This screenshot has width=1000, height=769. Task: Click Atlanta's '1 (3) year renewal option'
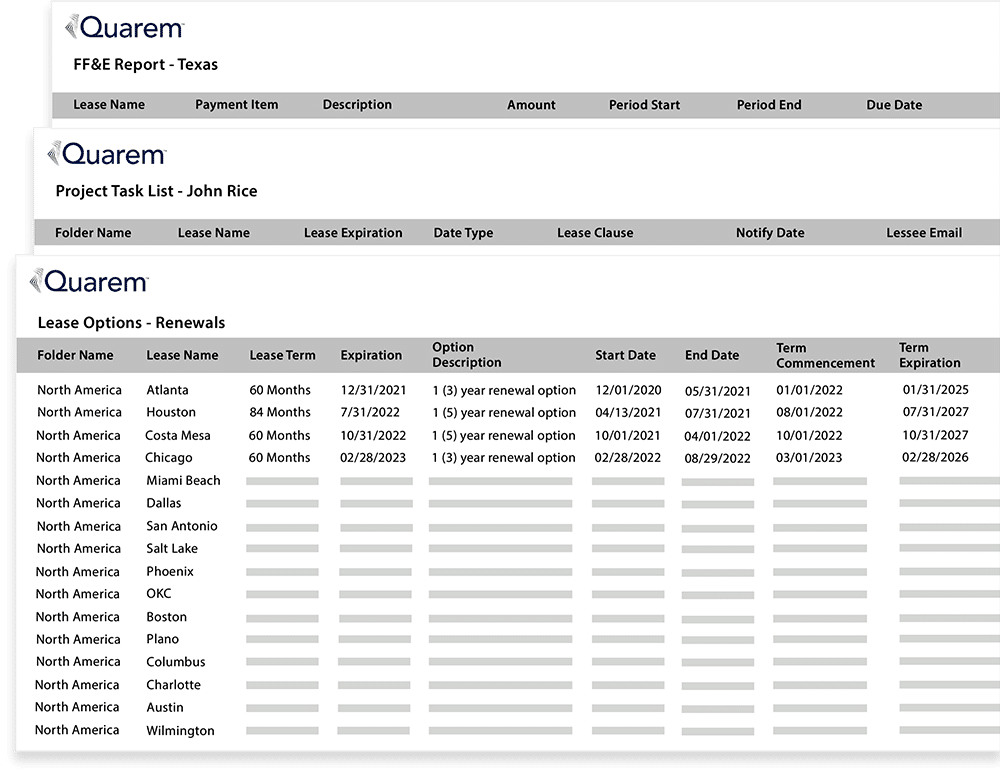[504, 390]
